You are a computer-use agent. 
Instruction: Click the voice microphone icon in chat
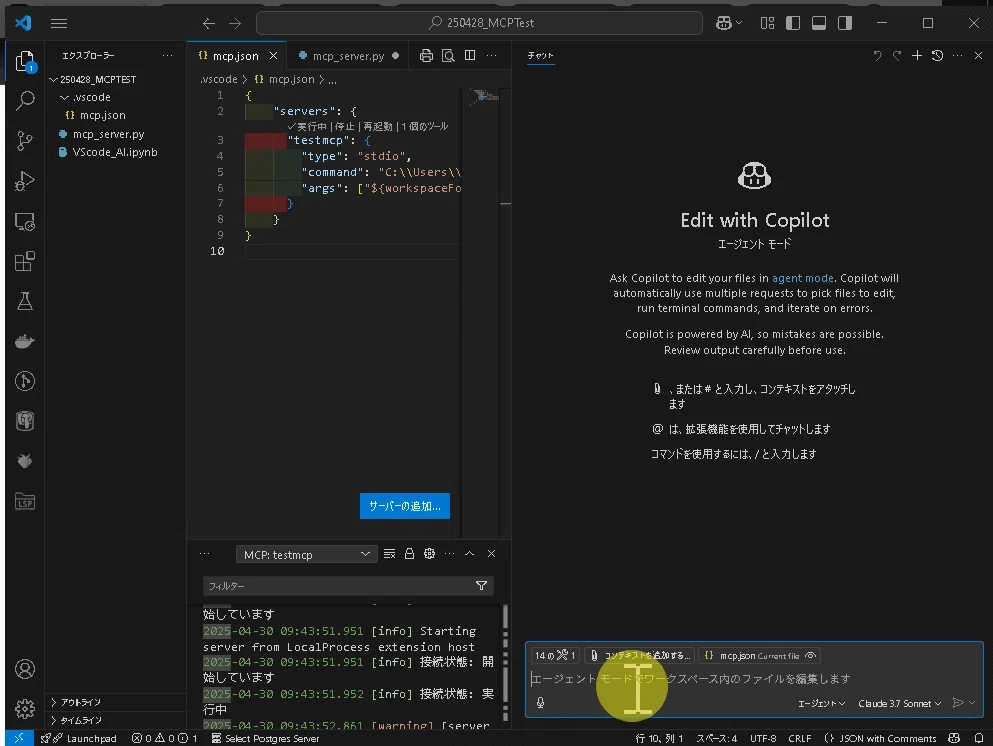[x=540, y=702]
